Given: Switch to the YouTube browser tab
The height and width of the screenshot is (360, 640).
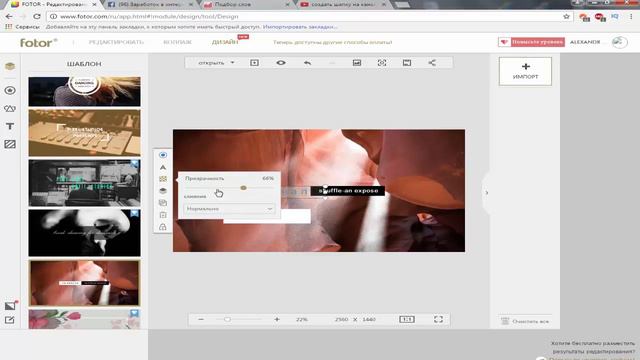Looking at the screenshot, I should (x=343, y=4).
